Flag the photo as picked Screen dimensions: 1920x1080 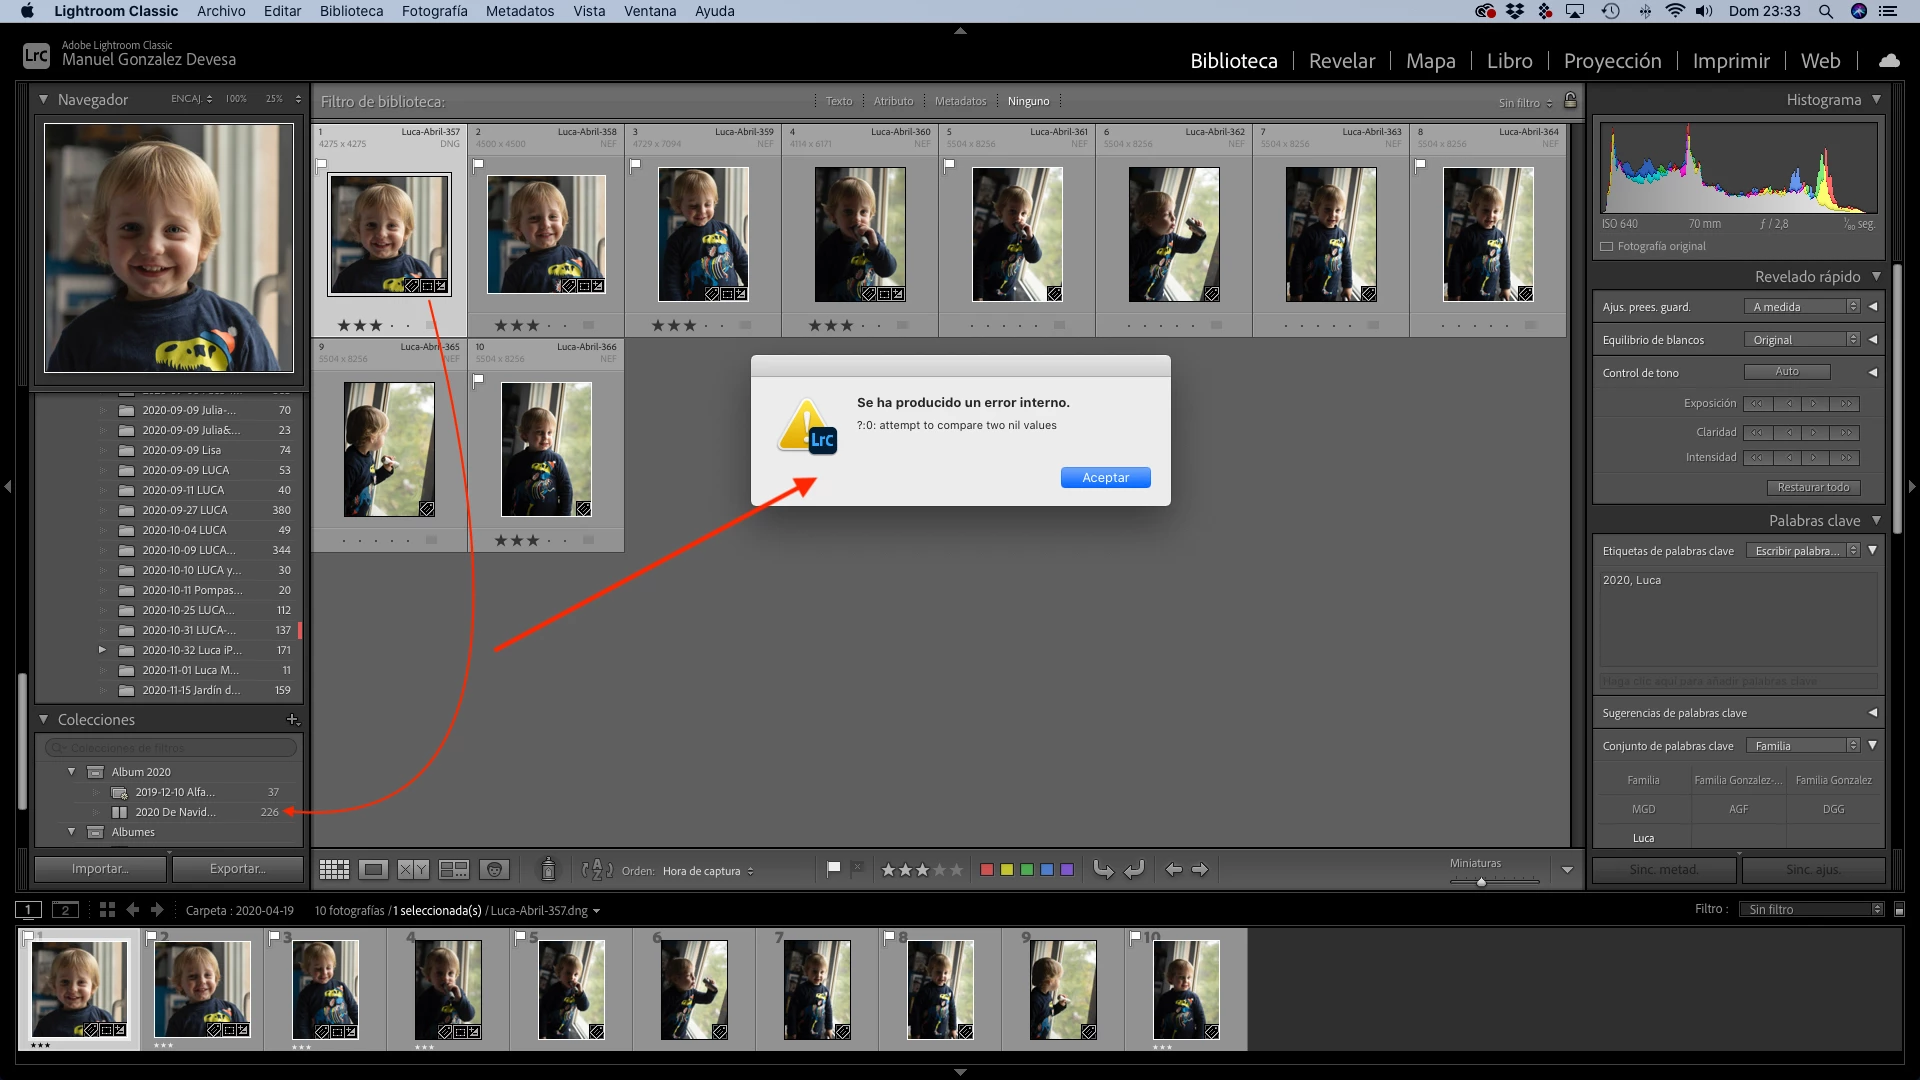(x=834, y=869)
